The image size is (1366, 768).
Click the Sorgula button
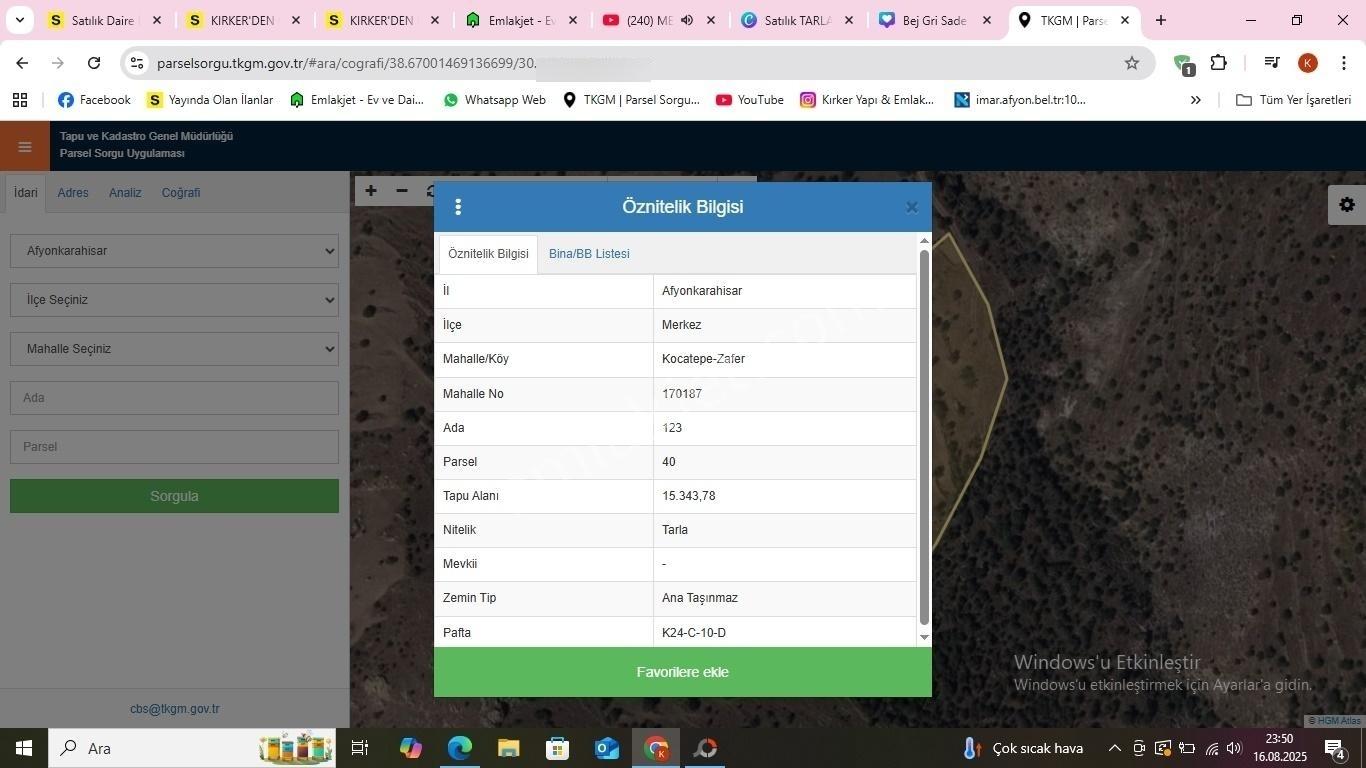pos(174,496)
